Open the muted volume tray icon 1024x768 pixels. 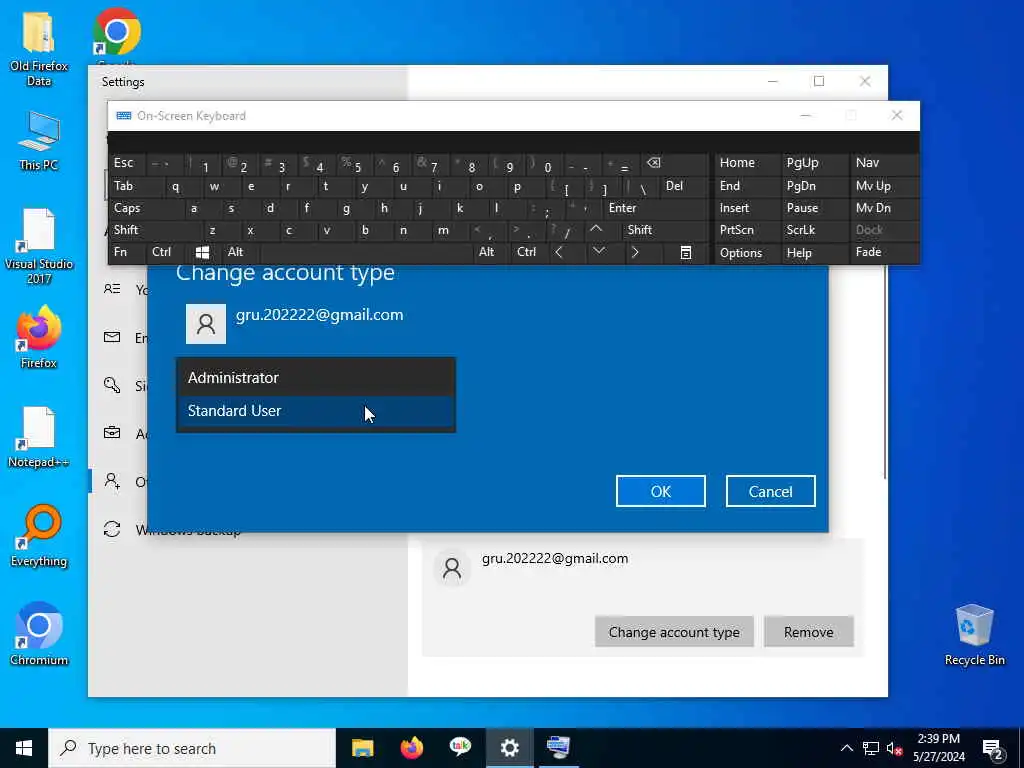pyautogui.click(x=895, y=748)
